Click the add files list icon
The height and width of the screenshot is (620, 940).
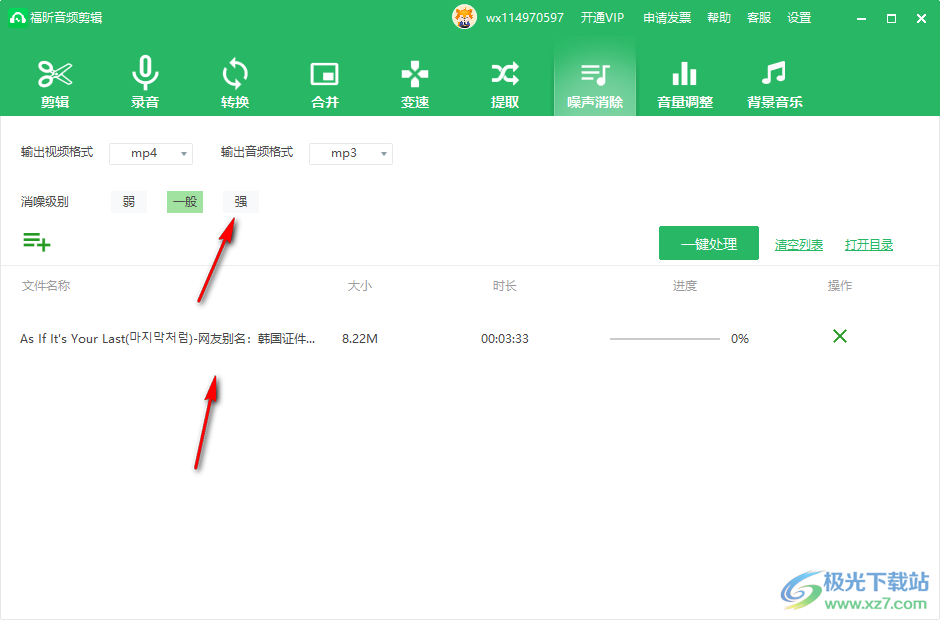(x=36, y=241)
